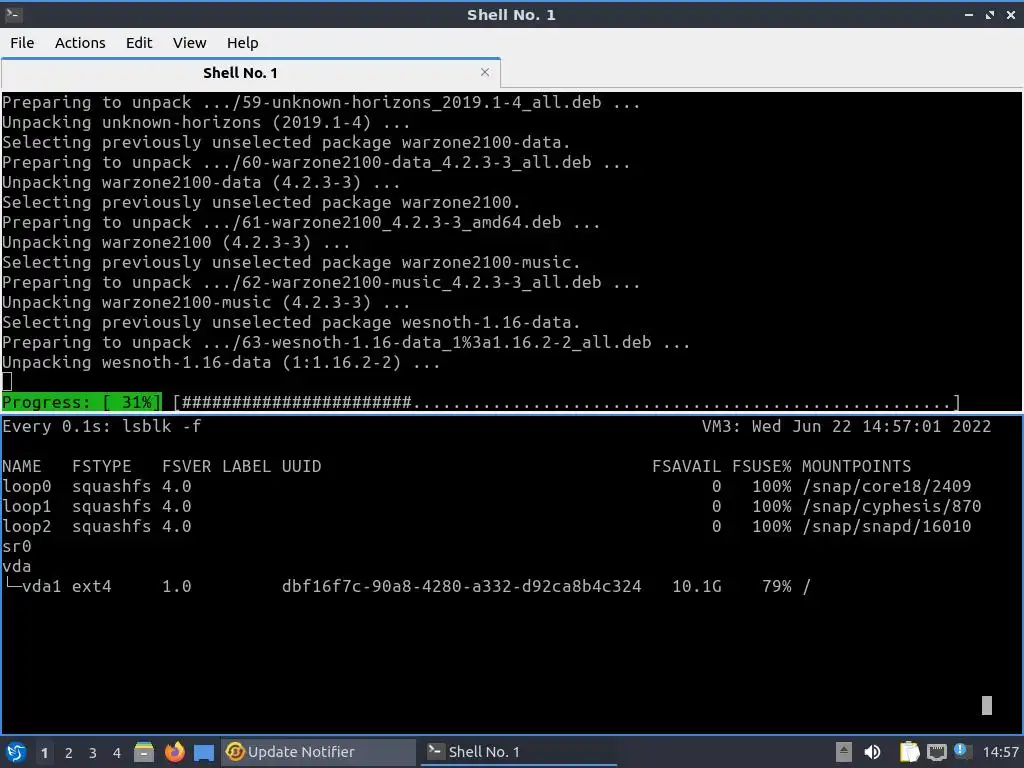Image resolution: width=1024 pixels, height=768 pixels.
Task: Click the loop2 device name
Action: click(27, 526)
